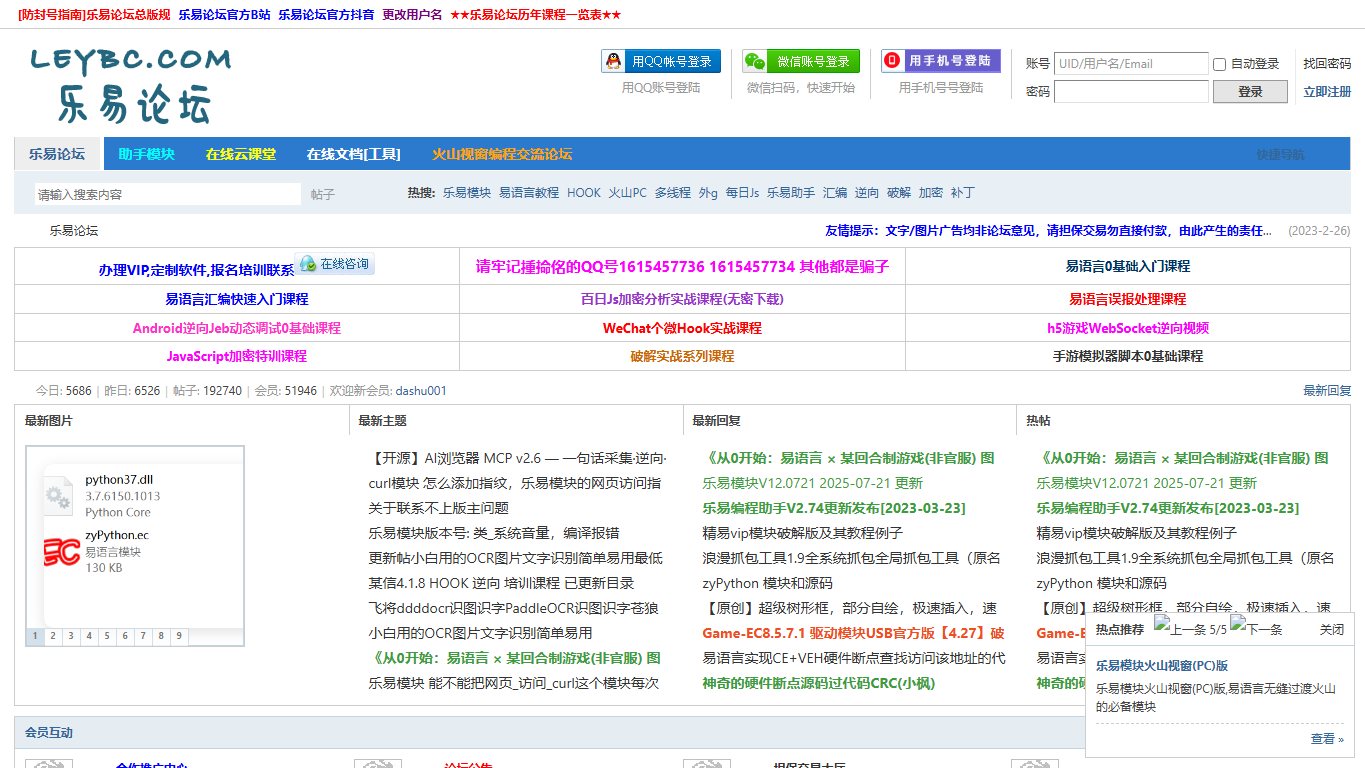The width and height of the screenshot is (1365, 768).
Task: Click the 乐易论坛 breadcrumb link
Action: click(74, 230)
